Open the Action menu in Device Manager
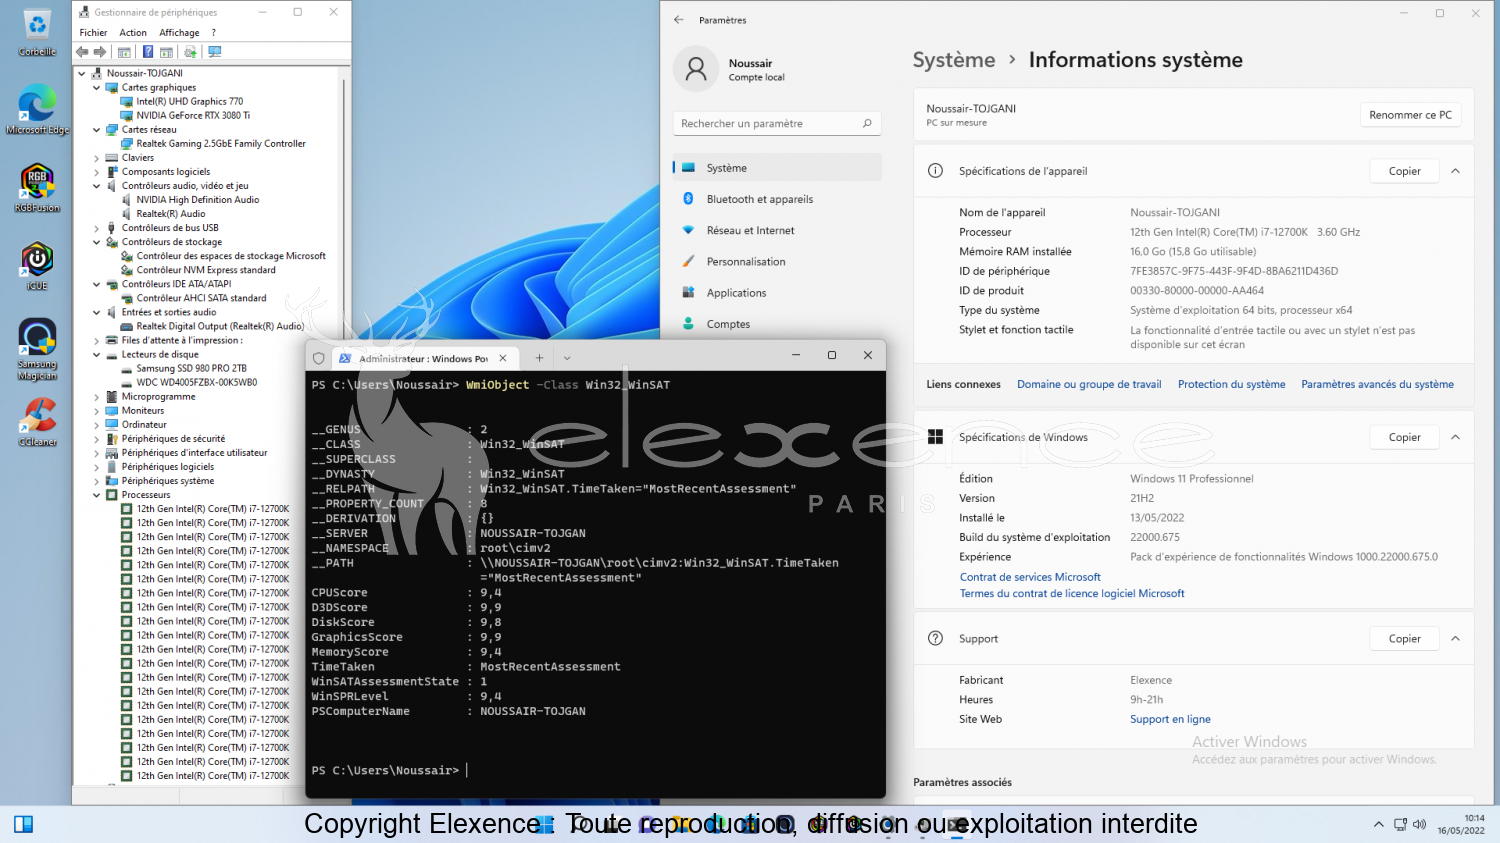The image size is (1500, 843). (133, 33)
